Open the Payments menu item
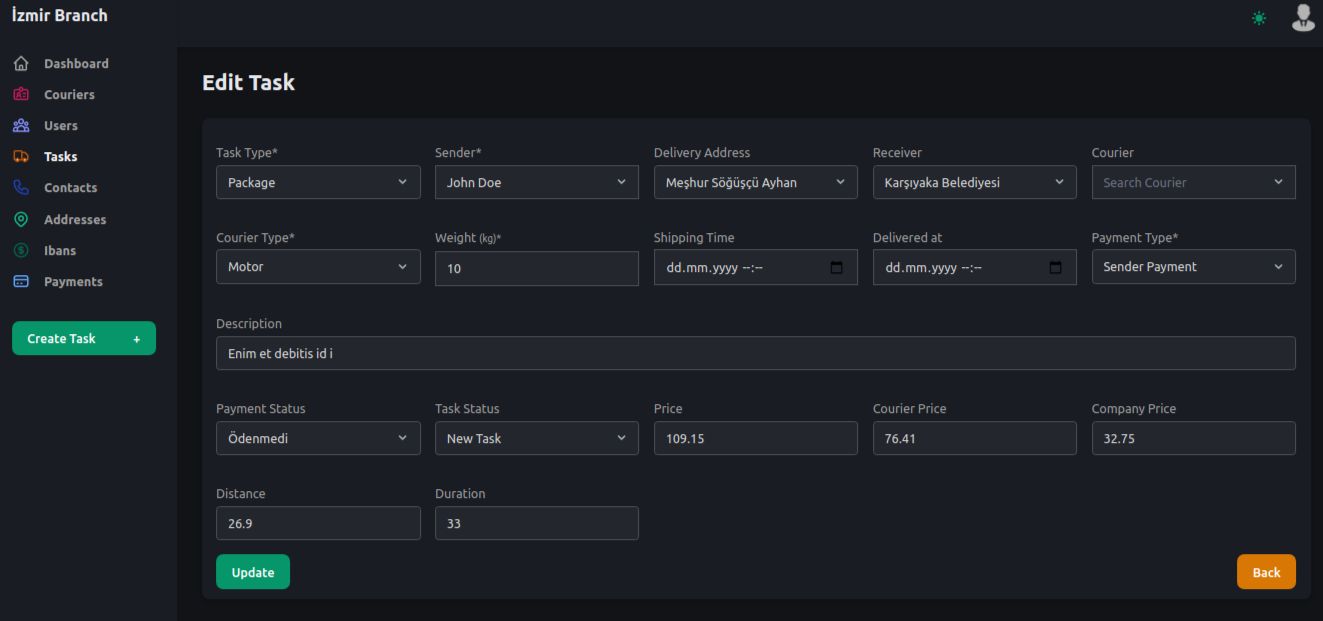This screenshot has height=621, width=1323. click(x=73, y=282)
